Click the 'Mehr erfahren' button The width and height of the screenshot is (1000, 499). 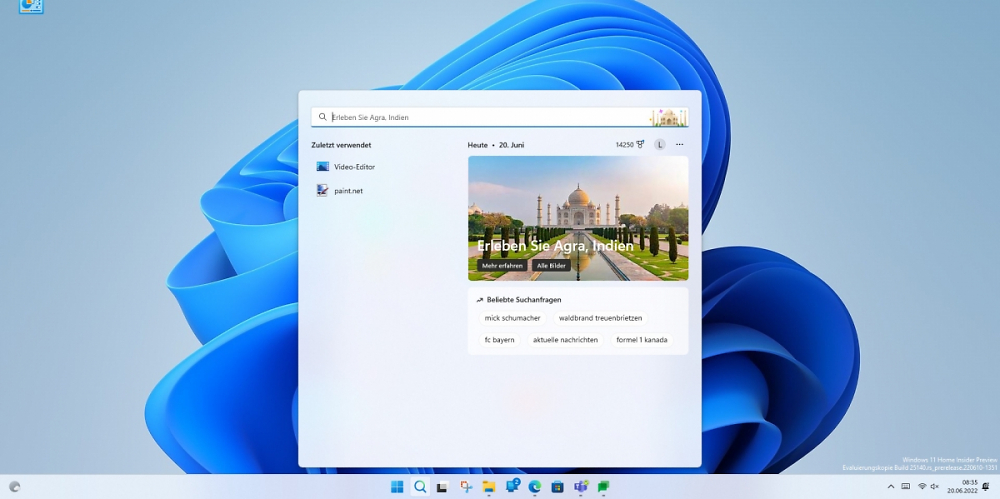coord(503,266)
